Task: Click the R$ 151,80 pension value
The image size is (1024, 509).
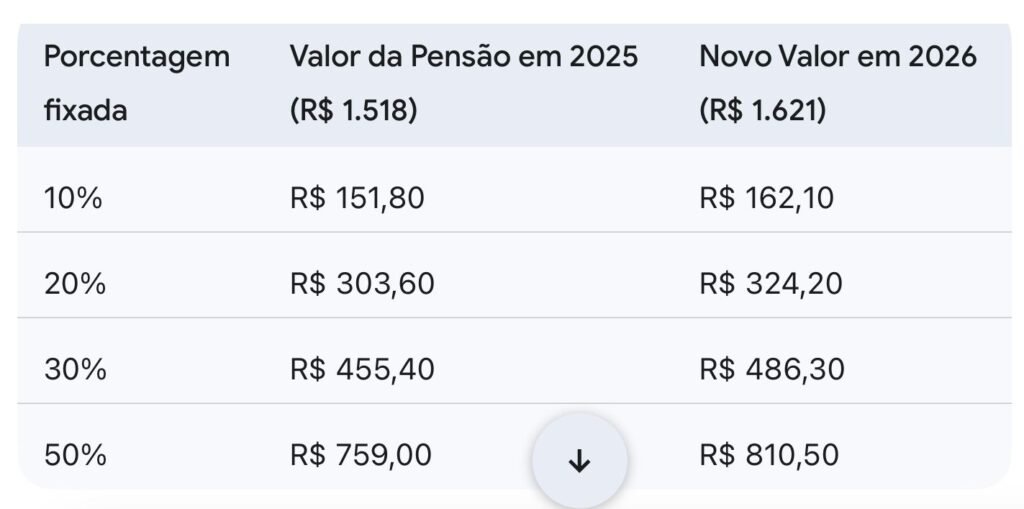Action: click(357, 198)
